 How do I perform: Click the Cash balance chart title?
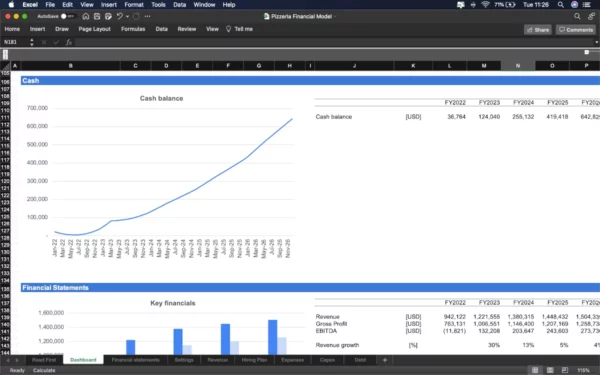point(161,98)
